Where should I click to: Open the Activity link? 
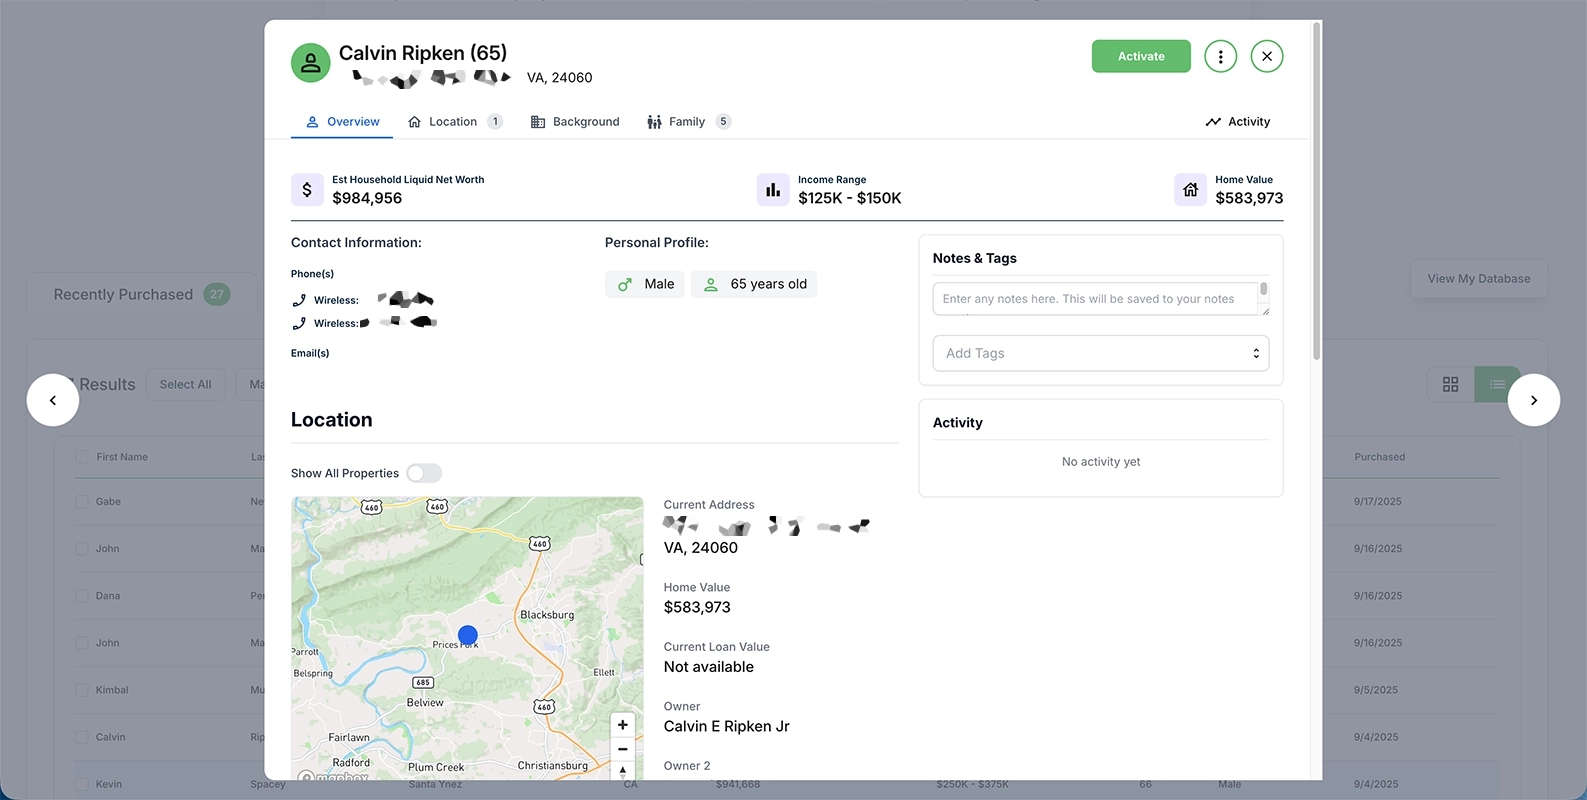click(x=1238, y=122)
